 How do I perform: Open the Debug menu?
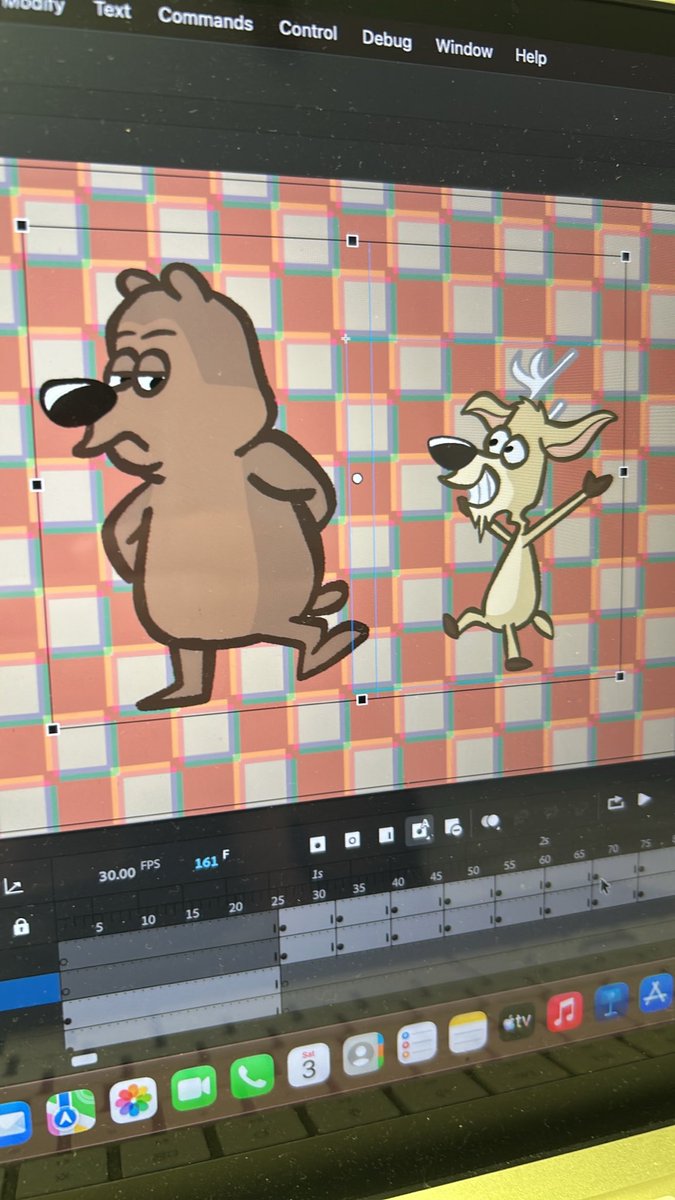[386, 39]
